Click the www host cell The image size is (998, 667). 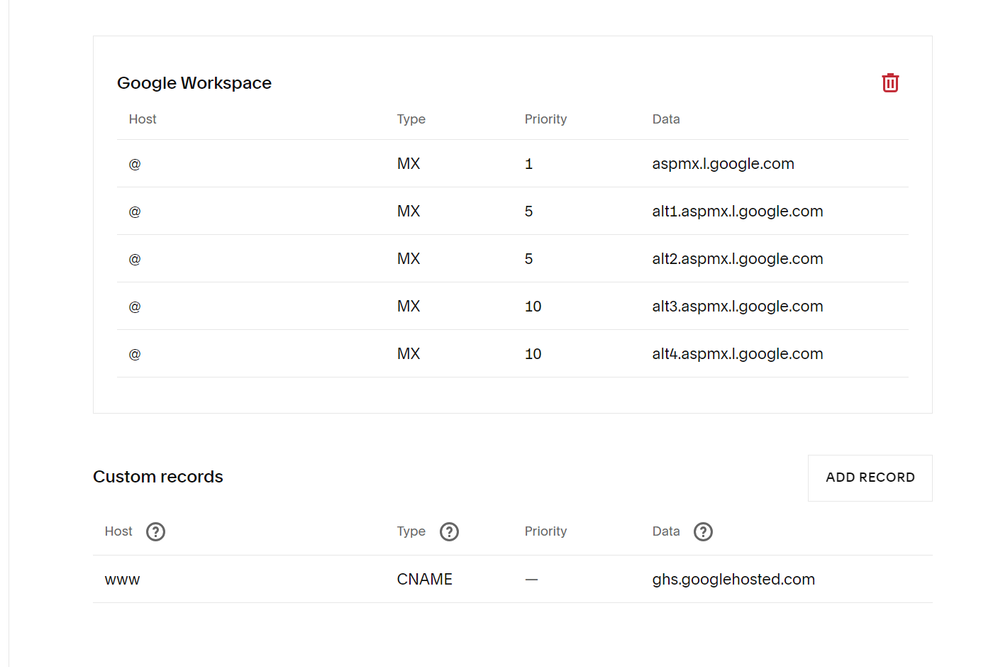point(122,580)
